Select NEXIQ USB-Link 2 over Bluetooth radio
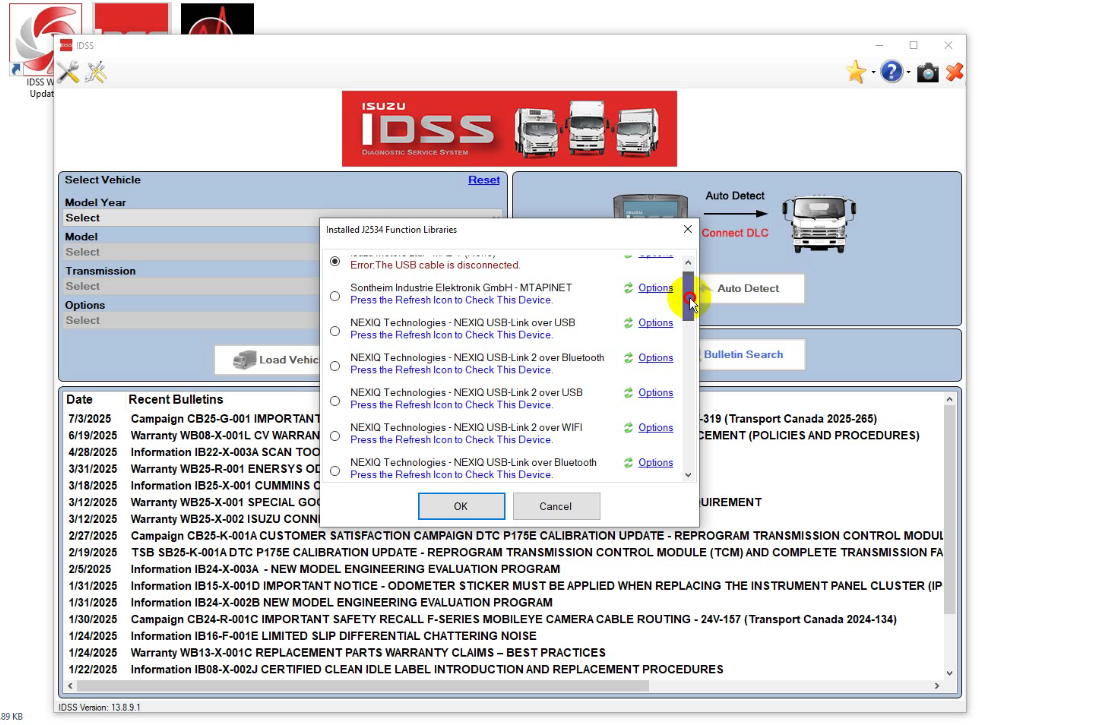 coord(335,366)
